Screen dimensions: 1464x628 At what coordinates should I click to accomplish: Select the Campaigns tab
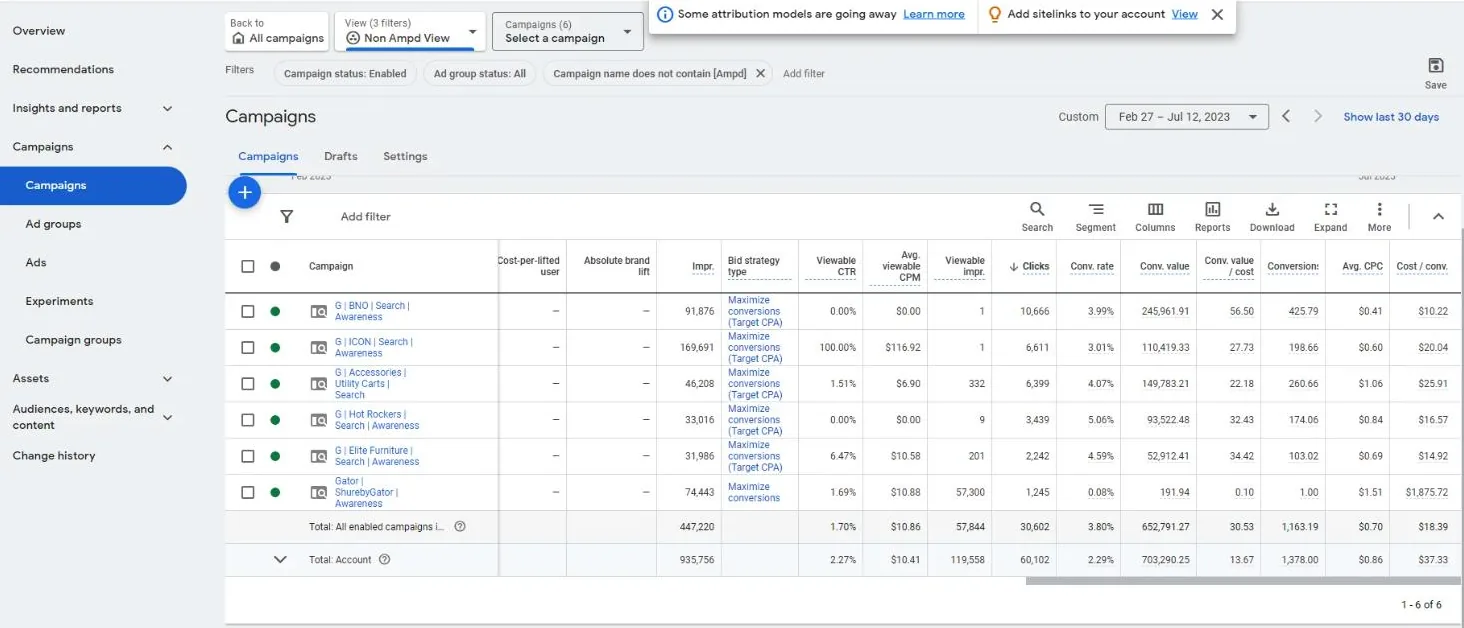pos(268,156)
